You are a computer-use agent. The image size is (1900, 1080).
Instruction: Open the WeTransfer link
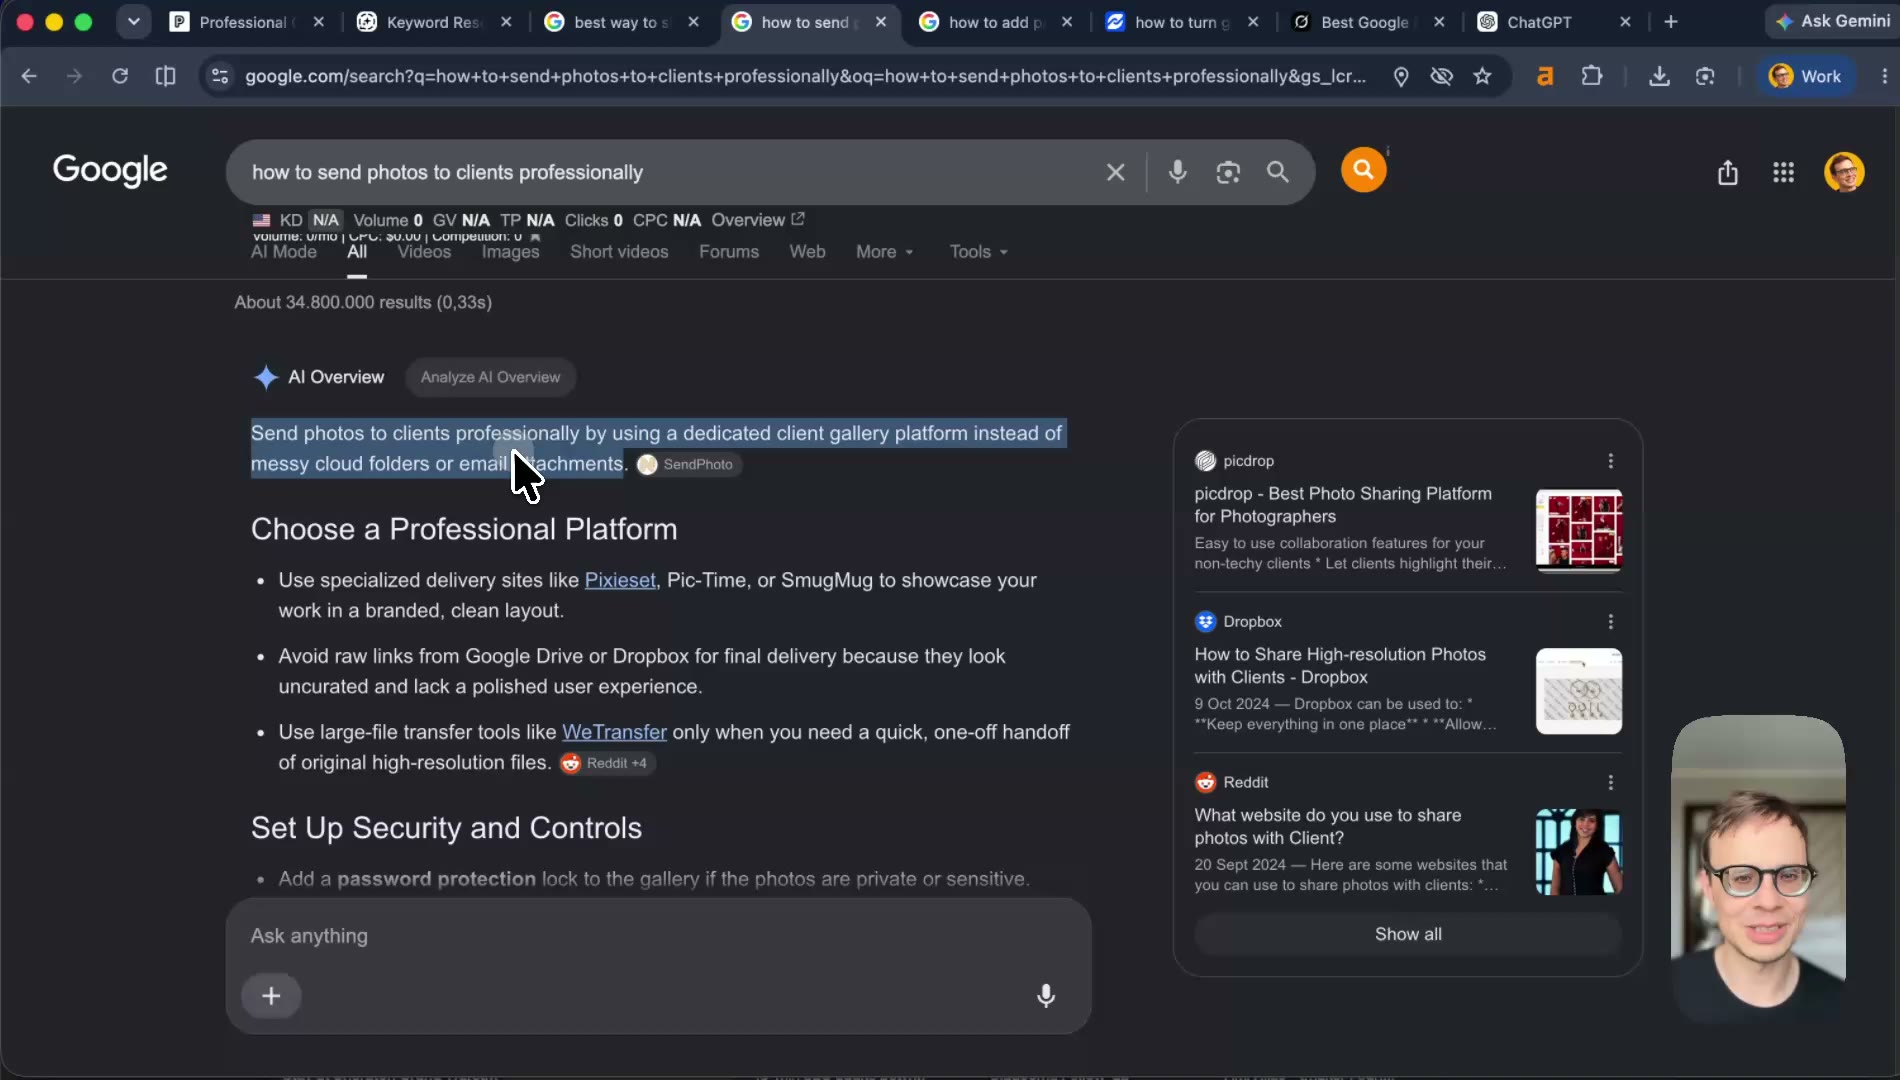coord(614,732)
